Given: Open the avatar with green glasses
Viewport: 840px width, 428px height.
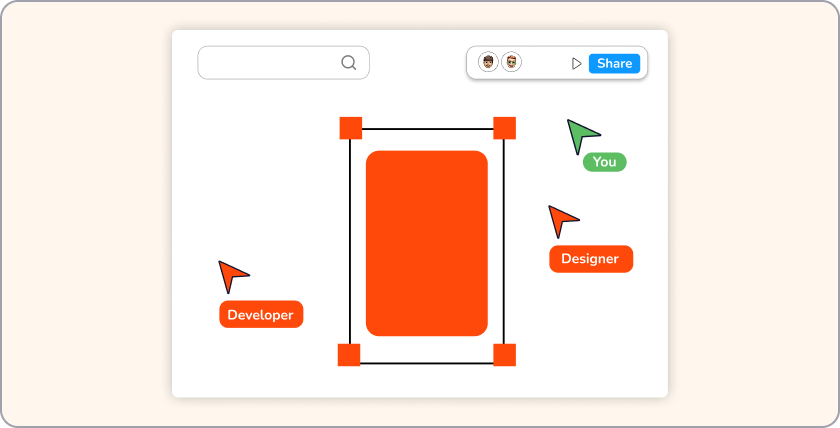Looking at the screenshot, I should (x=511, y=63).
